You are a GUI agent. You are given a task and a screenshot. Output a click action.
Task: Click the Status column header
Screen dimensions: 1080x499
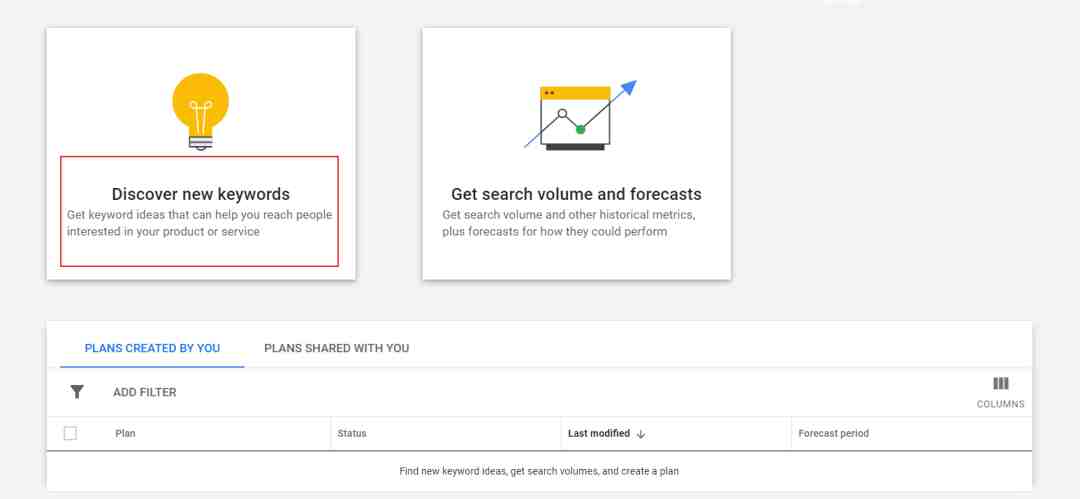pyautogui.click(x=352, y=434)
